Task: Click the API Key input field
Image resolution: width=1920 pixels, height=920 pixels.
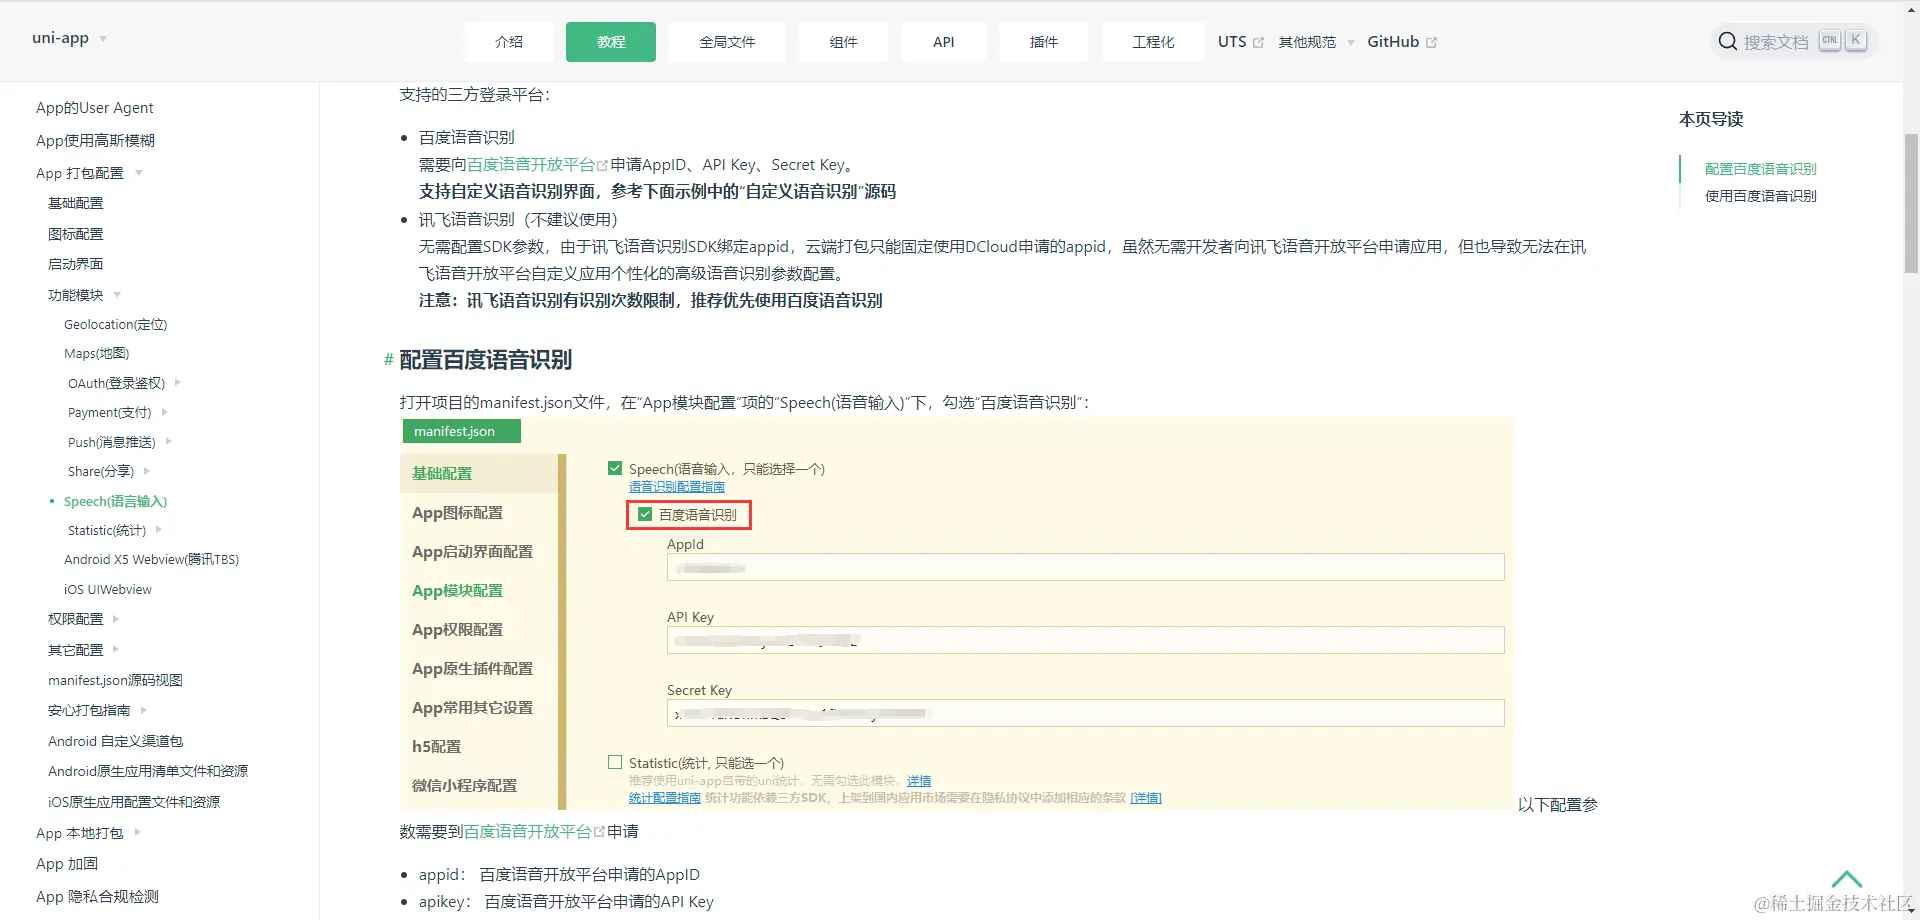Action: 1085,640
